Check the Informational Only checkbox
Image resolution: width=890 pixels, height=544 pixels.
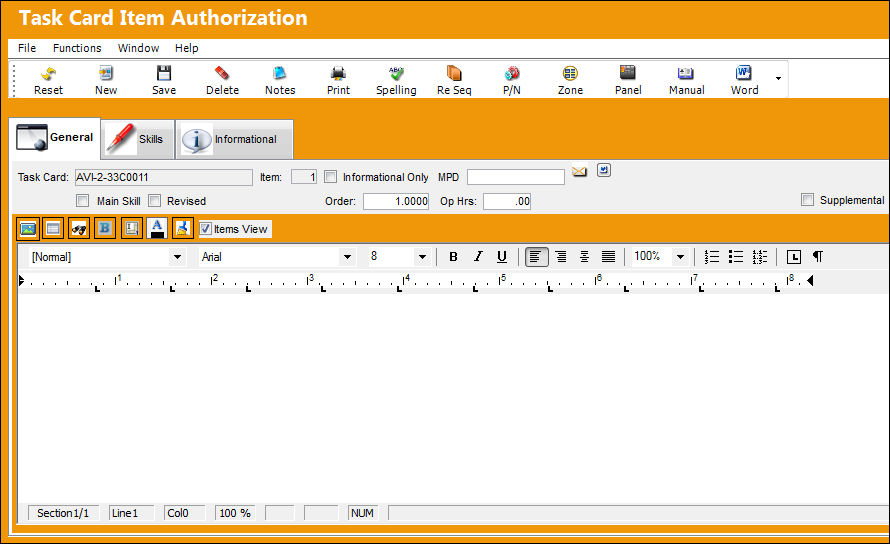tap(330, 177)
